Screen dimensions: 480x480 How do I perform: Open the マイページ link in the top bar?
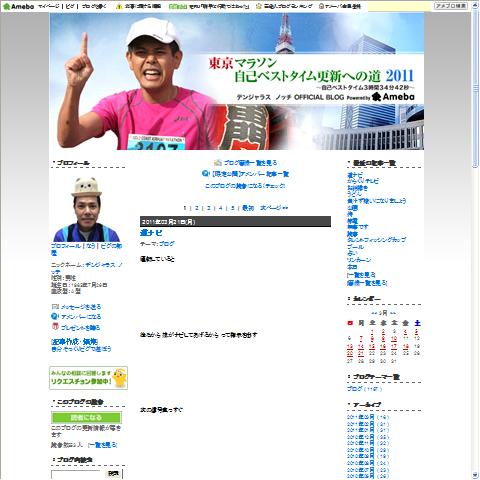tap(49, 6)
